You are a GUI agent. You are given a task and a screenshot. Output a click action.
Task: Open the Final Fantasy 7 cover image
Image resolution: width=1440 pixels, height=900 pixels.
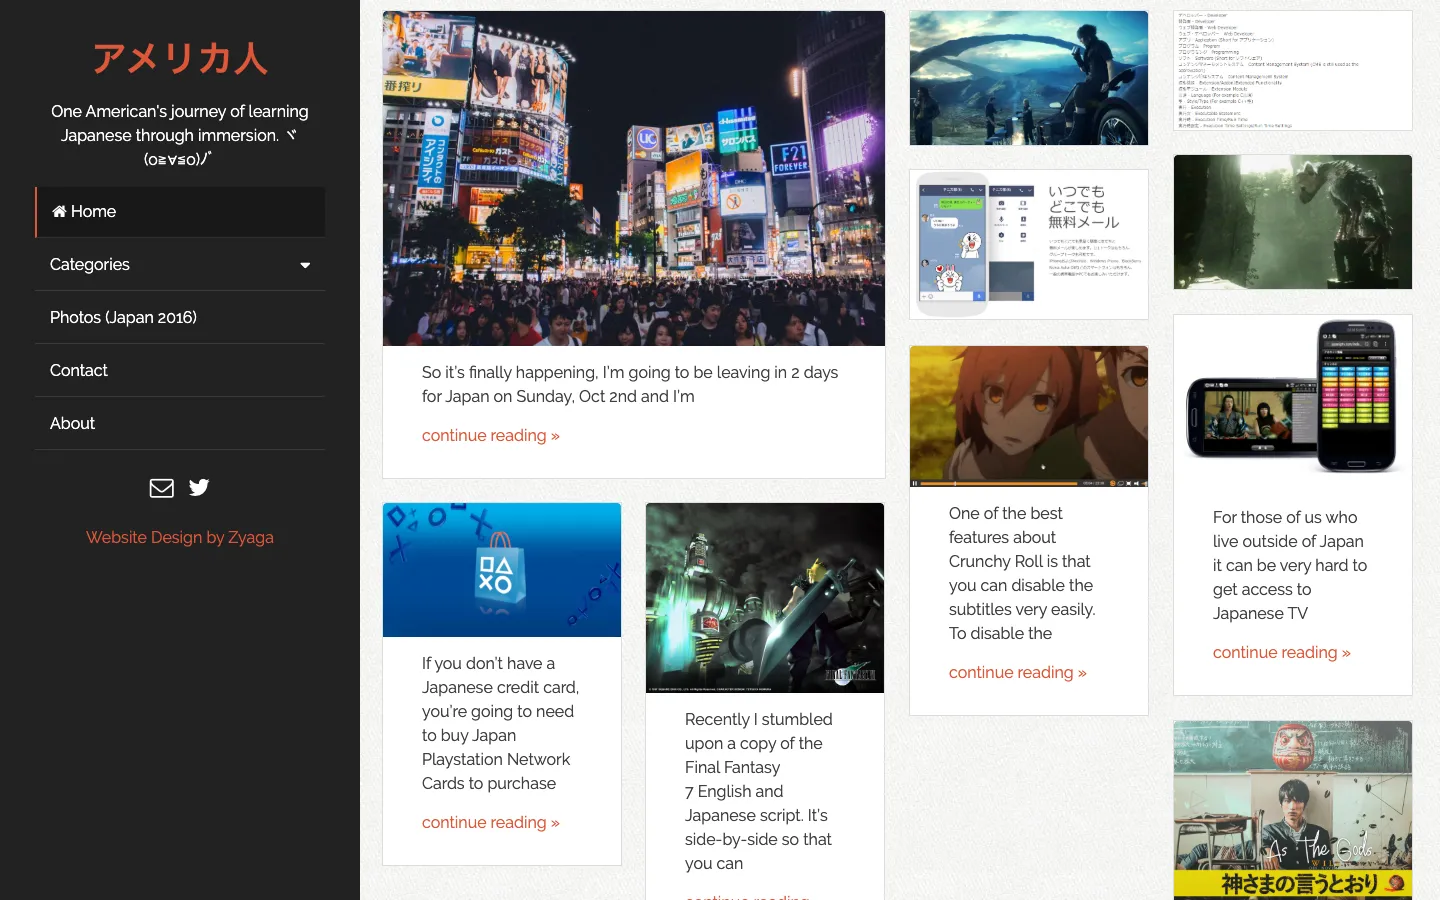pos(765,598)
